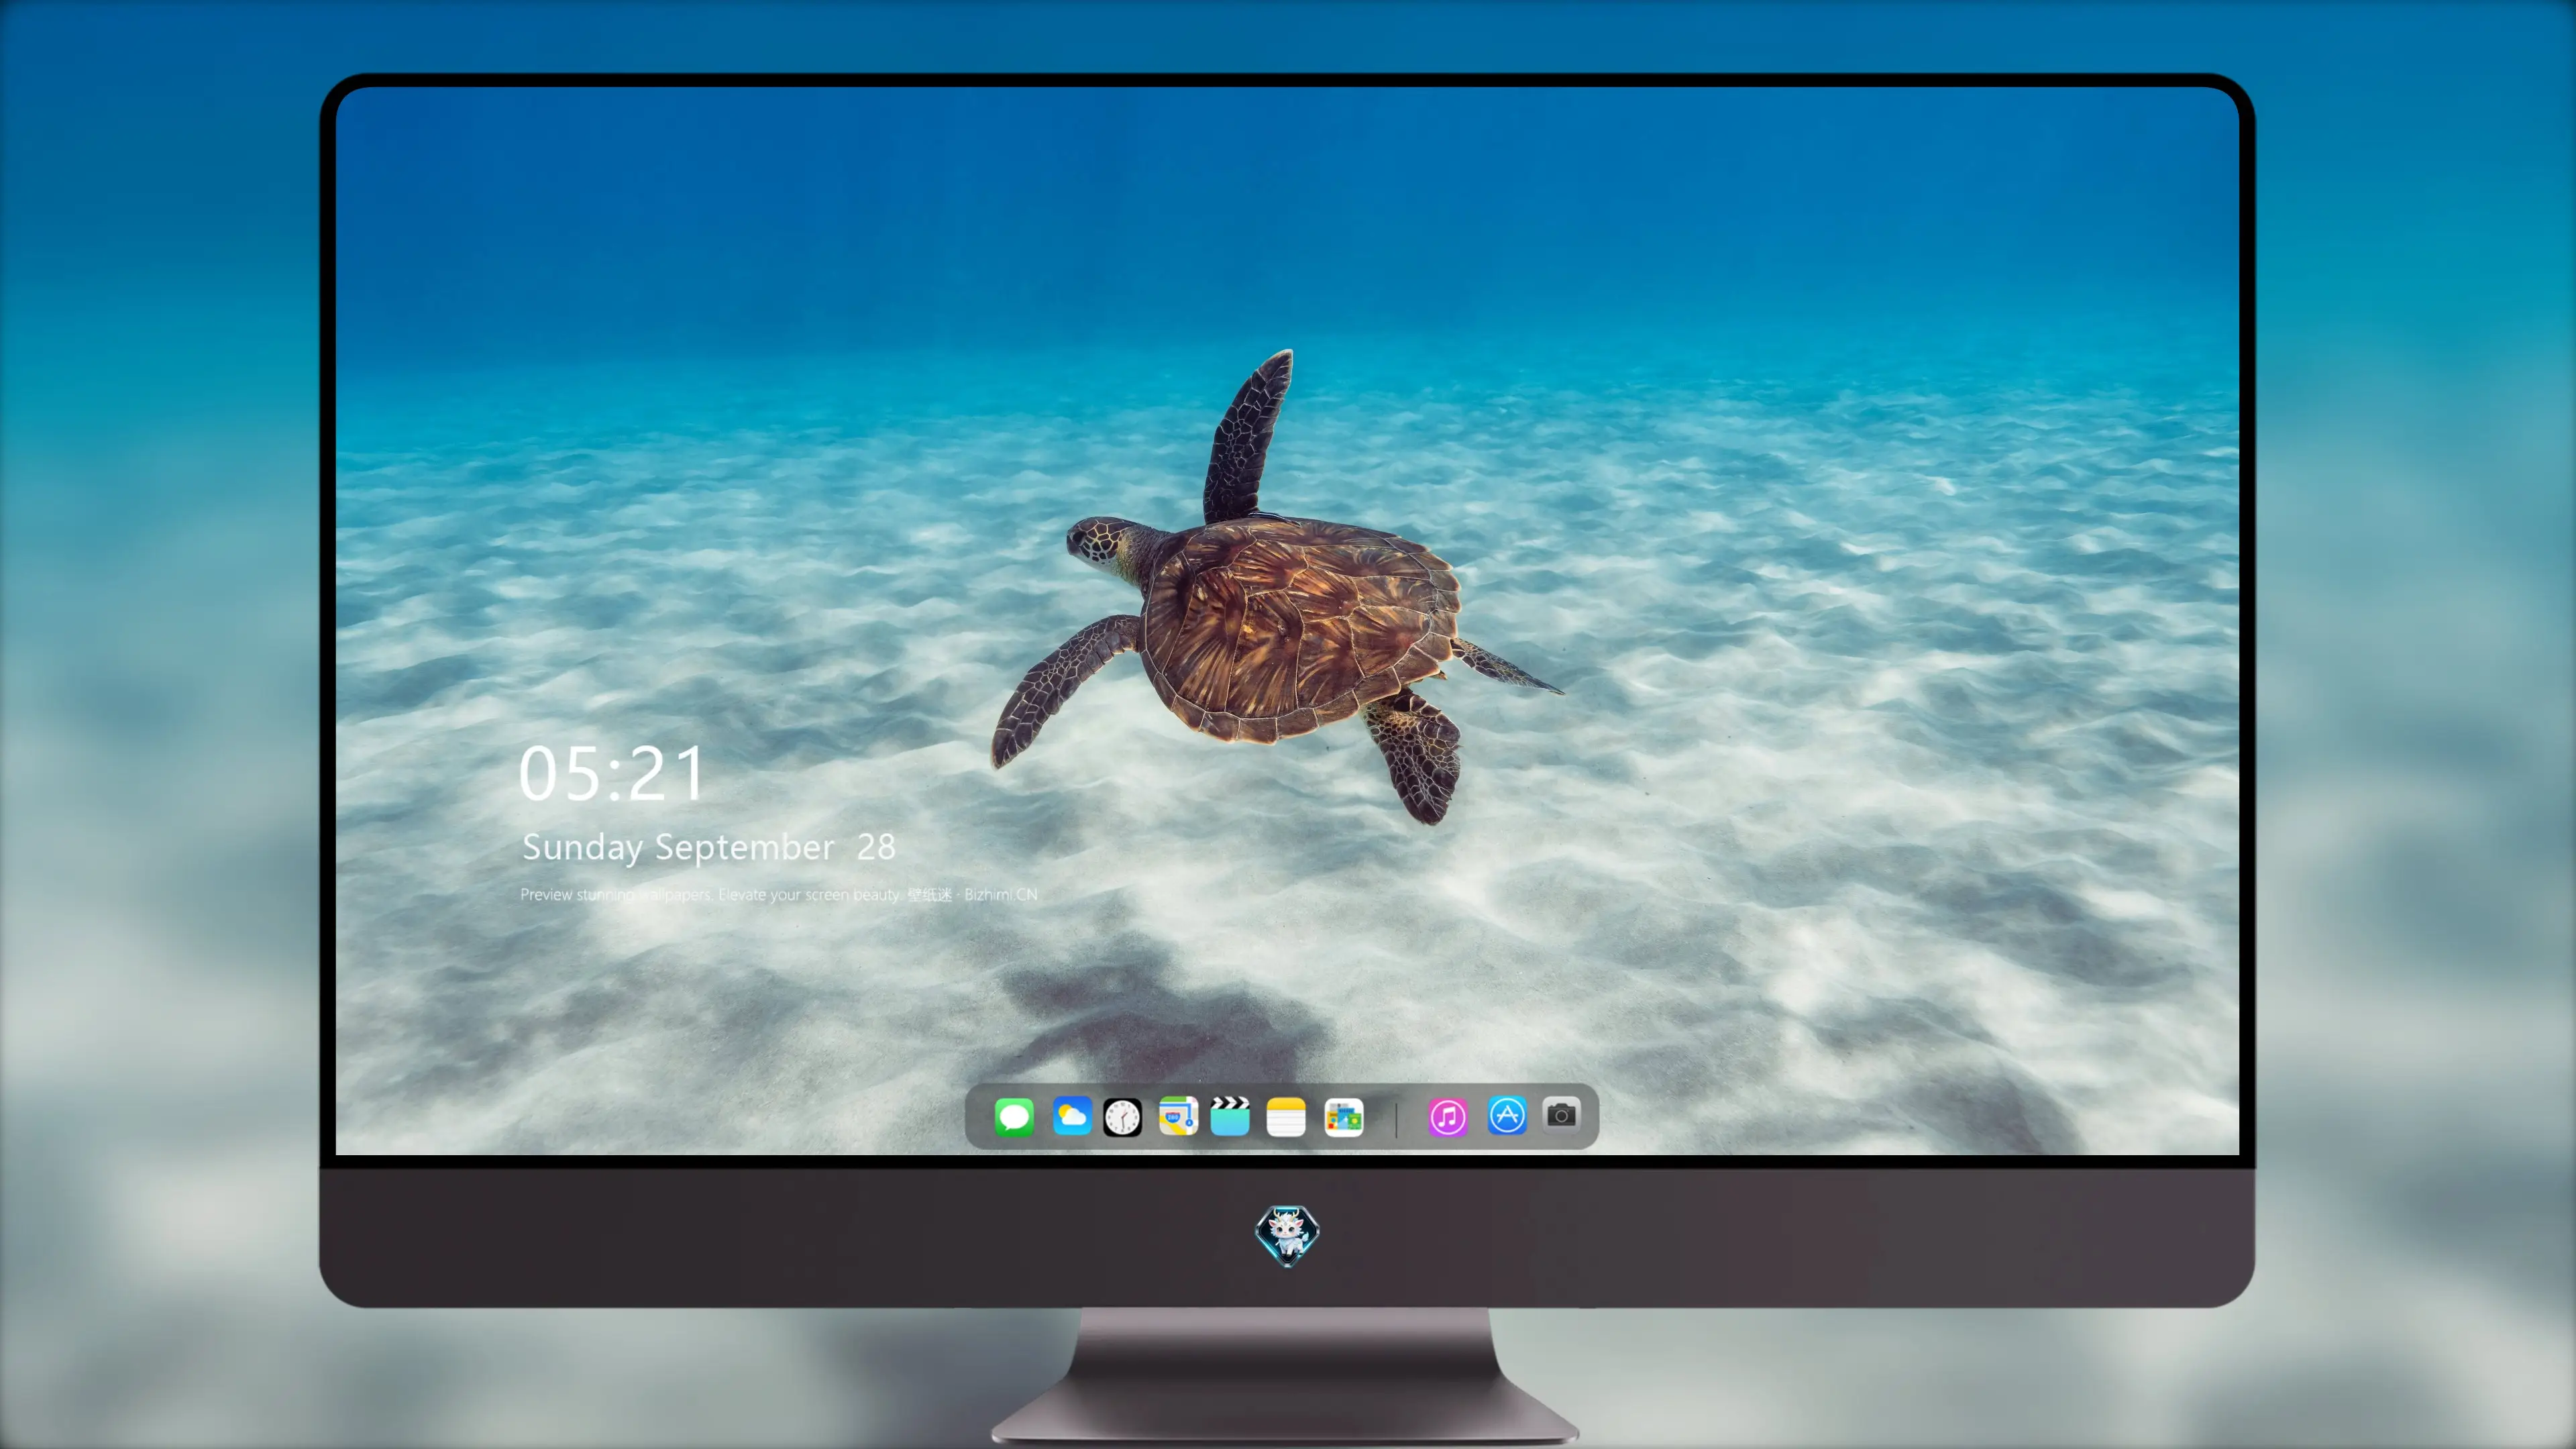
Task: Click the date 'Sunday September 28'
Action: tap(708, 847)
